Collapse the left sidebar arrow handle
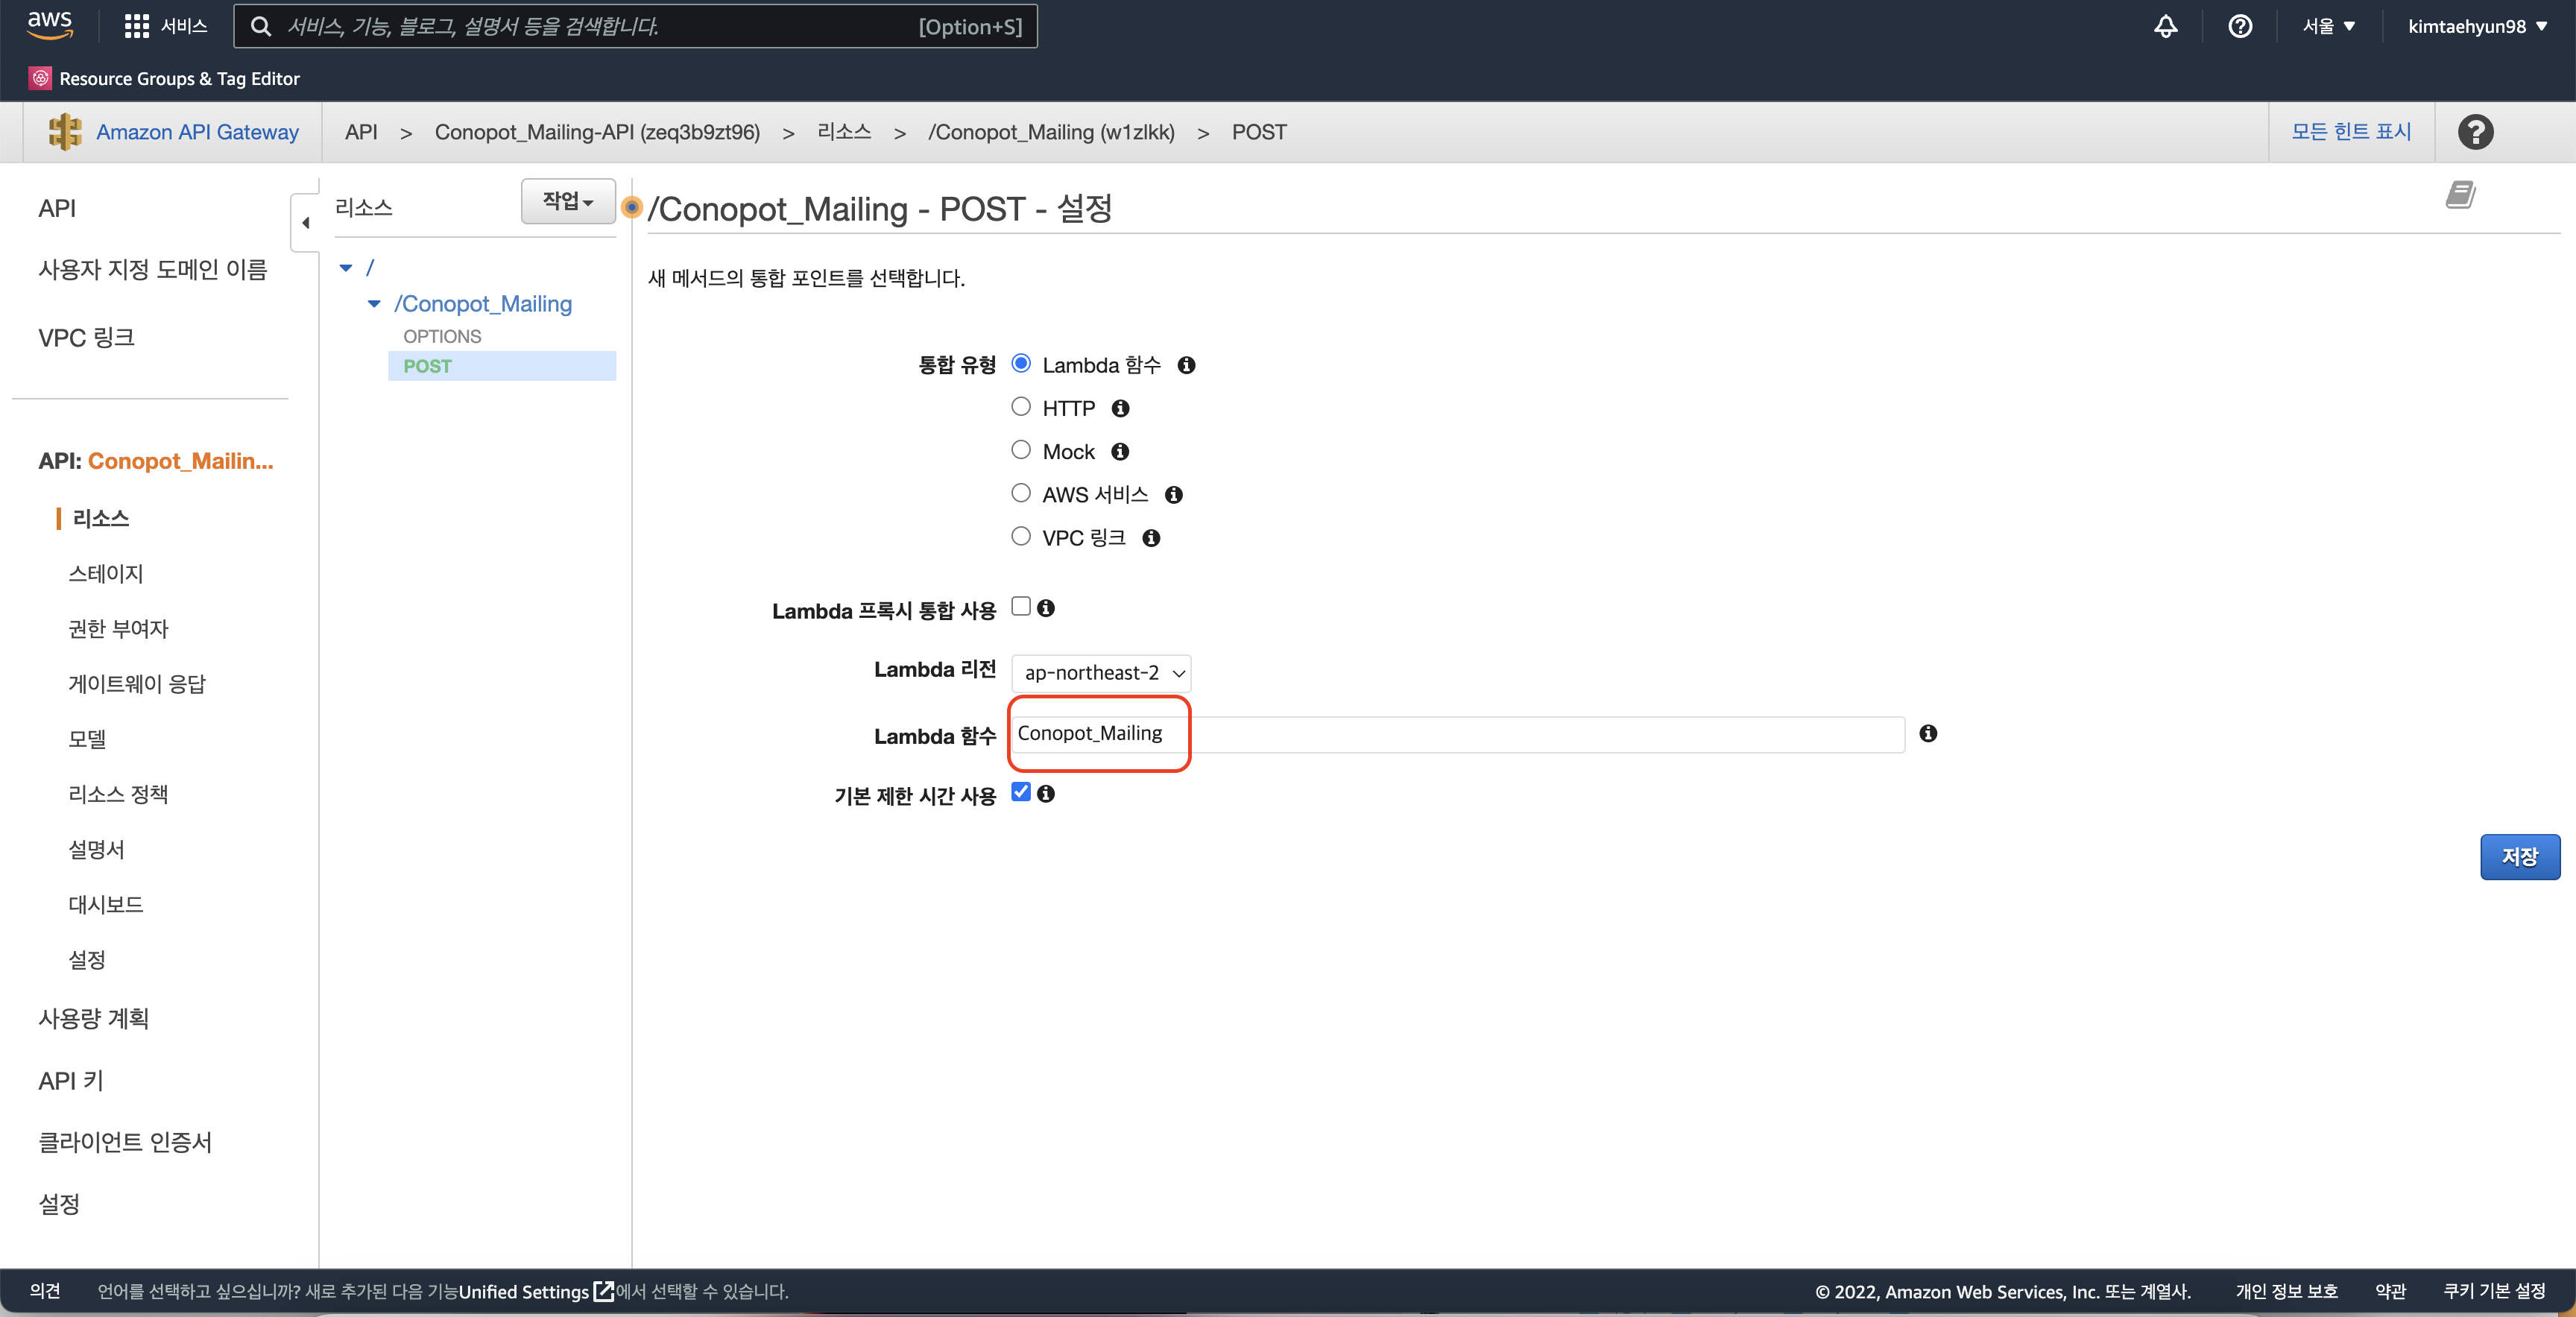The image size is (2576, 1317). coord(305,223)
